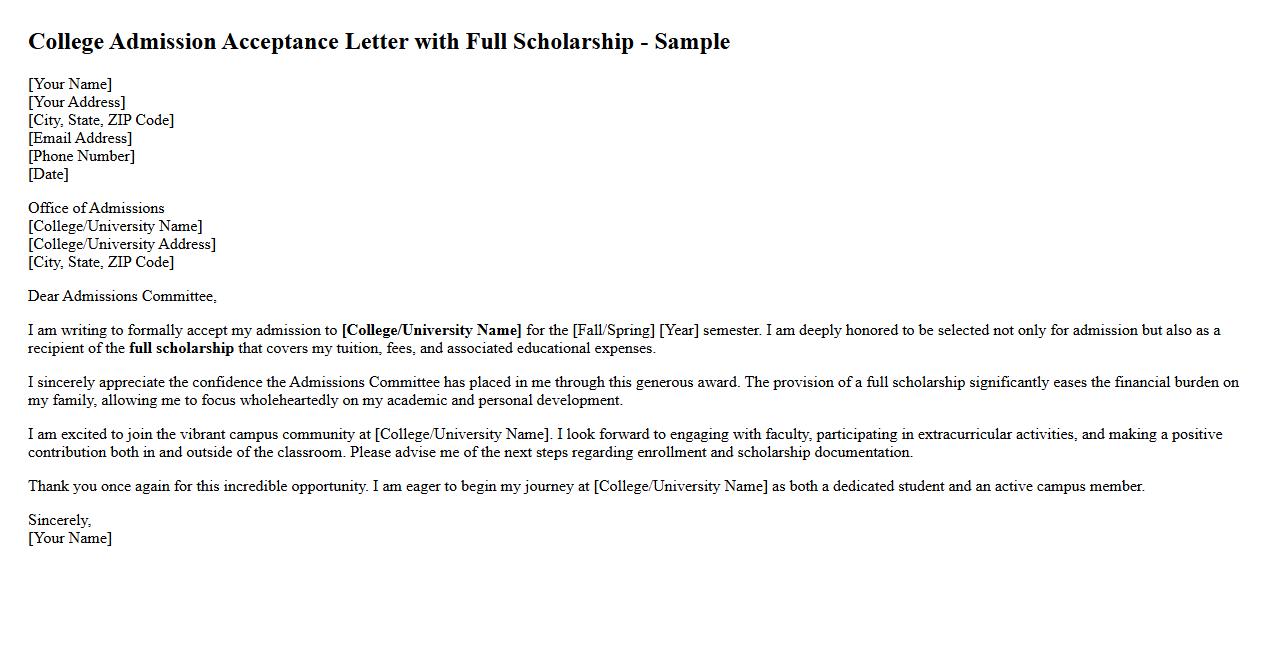Click the Sincerely closing line

(59, 520)
